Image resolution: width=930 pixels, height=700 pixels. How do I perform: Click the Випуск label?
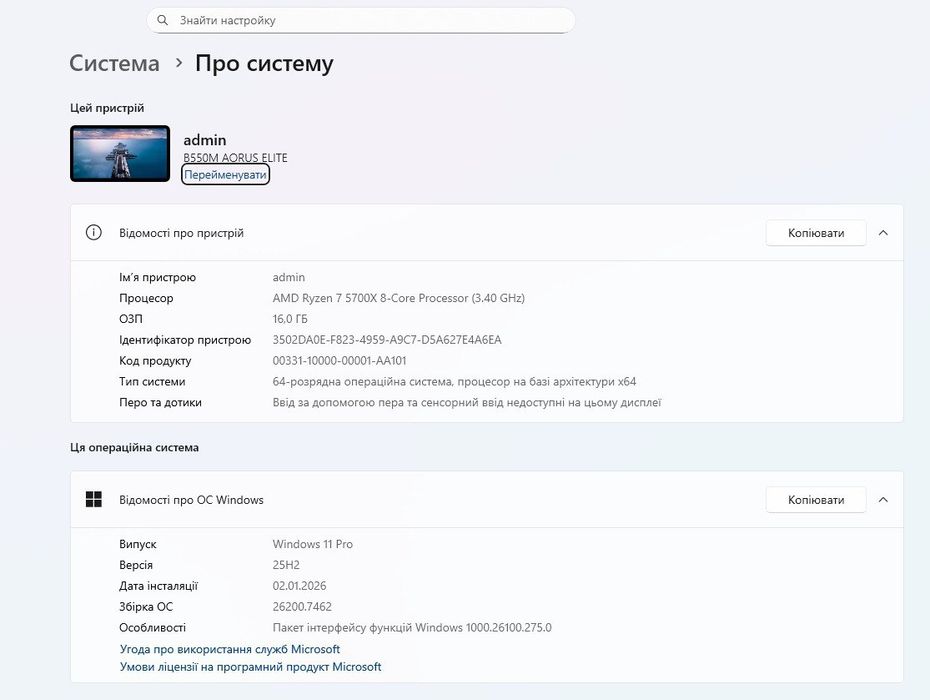pyautogui.click(x=138, y=544)
